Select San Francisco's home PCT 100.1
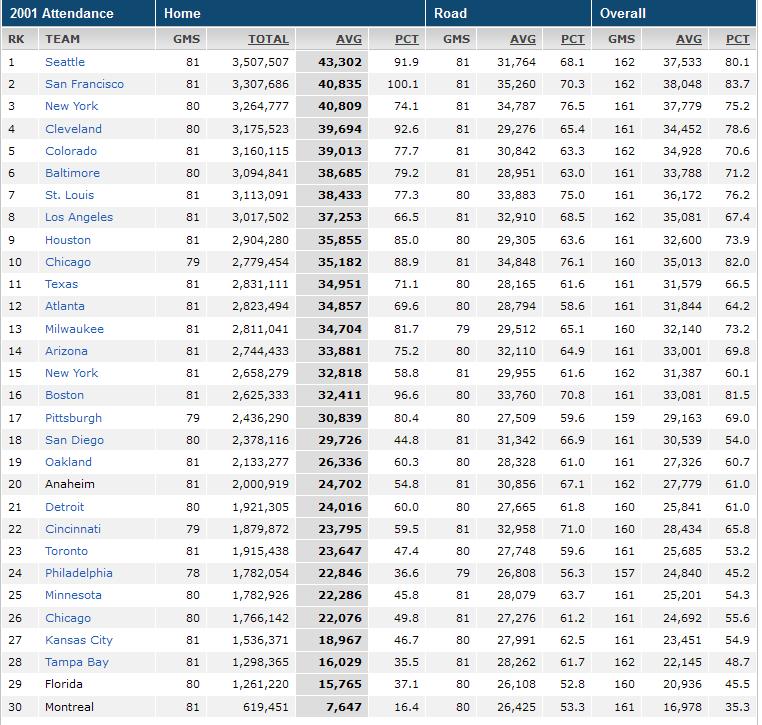This screenshot has height=725, width=762. 403,84
